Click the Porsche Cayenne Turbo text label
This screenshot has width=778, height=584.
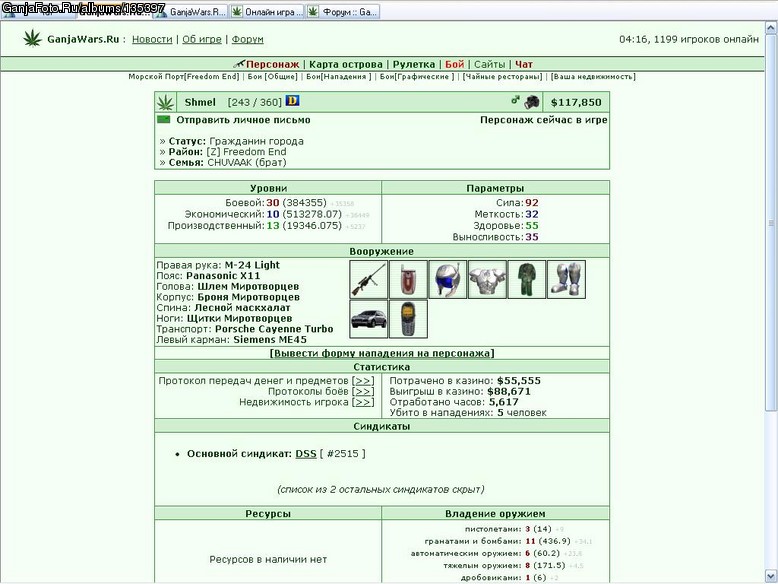tap(274, 329)
